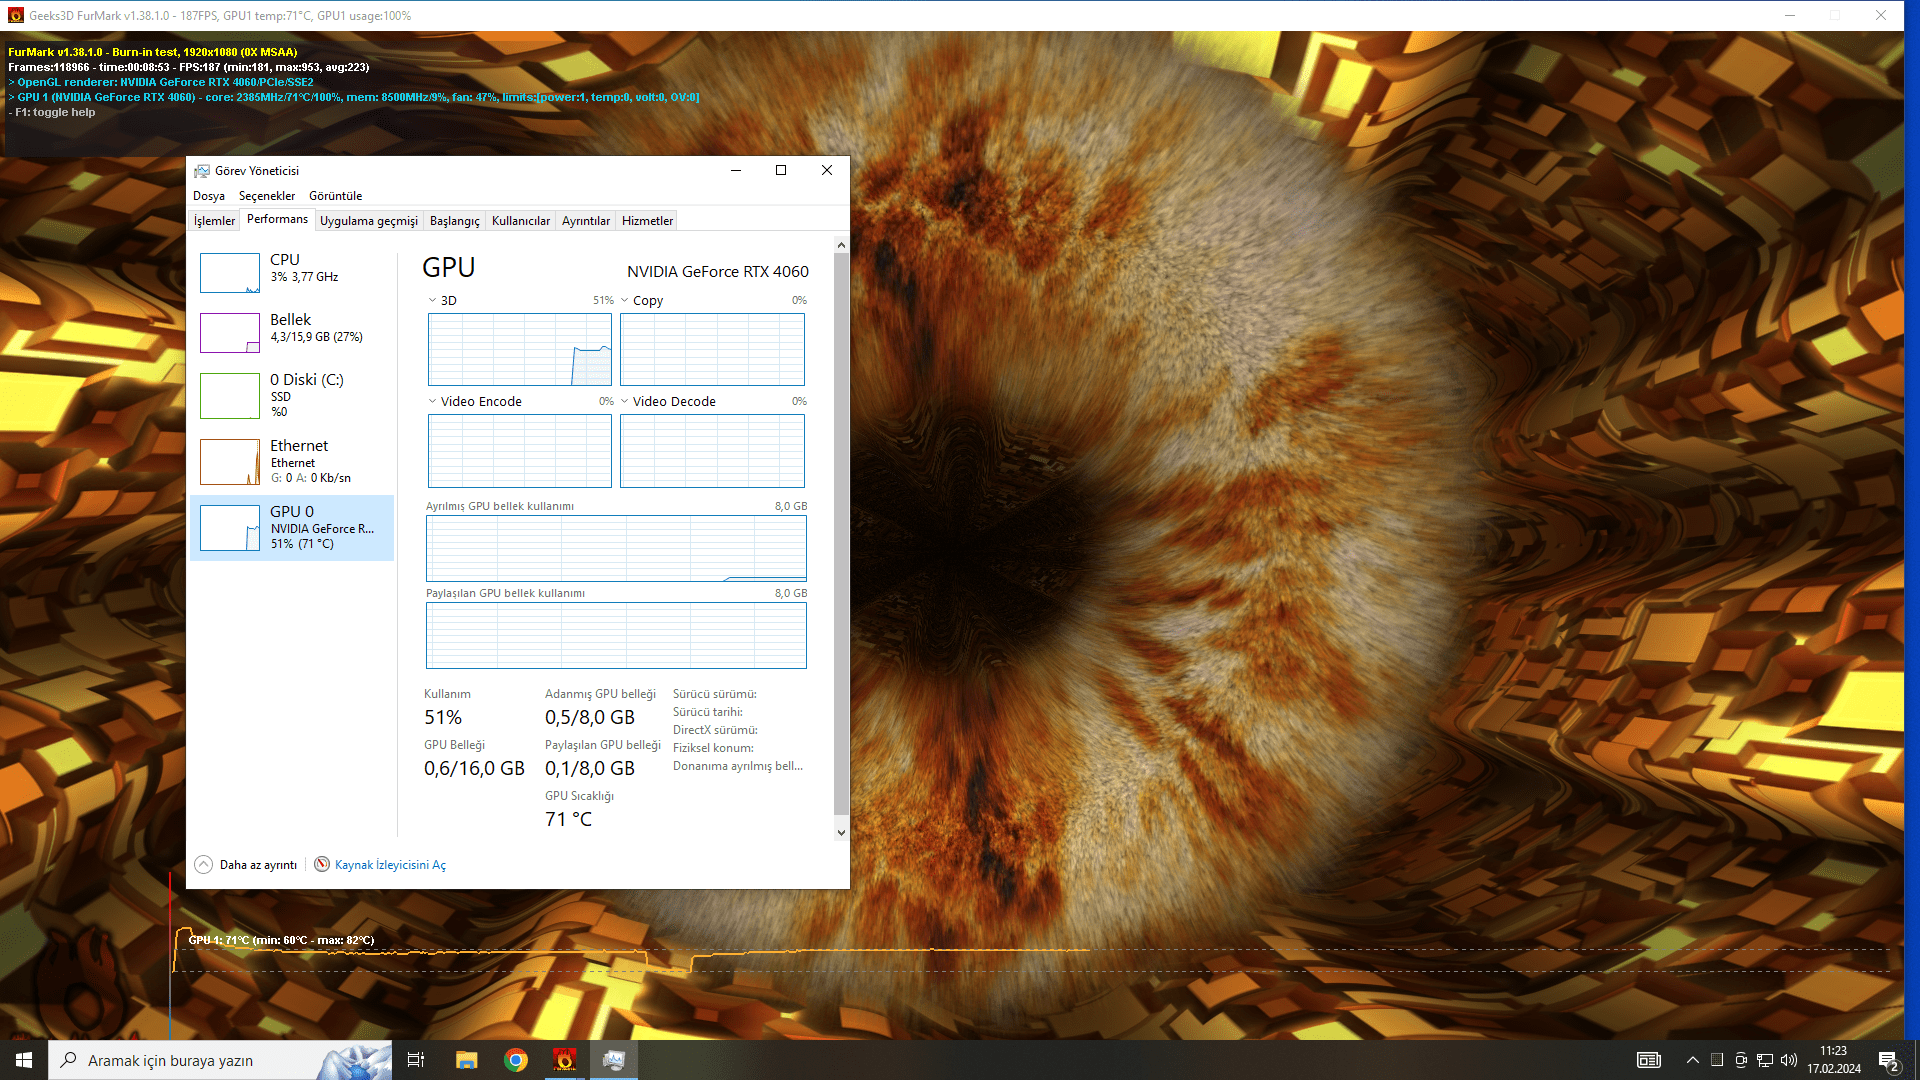Image resolution: width=1920 pixels, height=1080 pixels.
Task: Select the GPU 0 performance entry
Action: coord(292,527)
